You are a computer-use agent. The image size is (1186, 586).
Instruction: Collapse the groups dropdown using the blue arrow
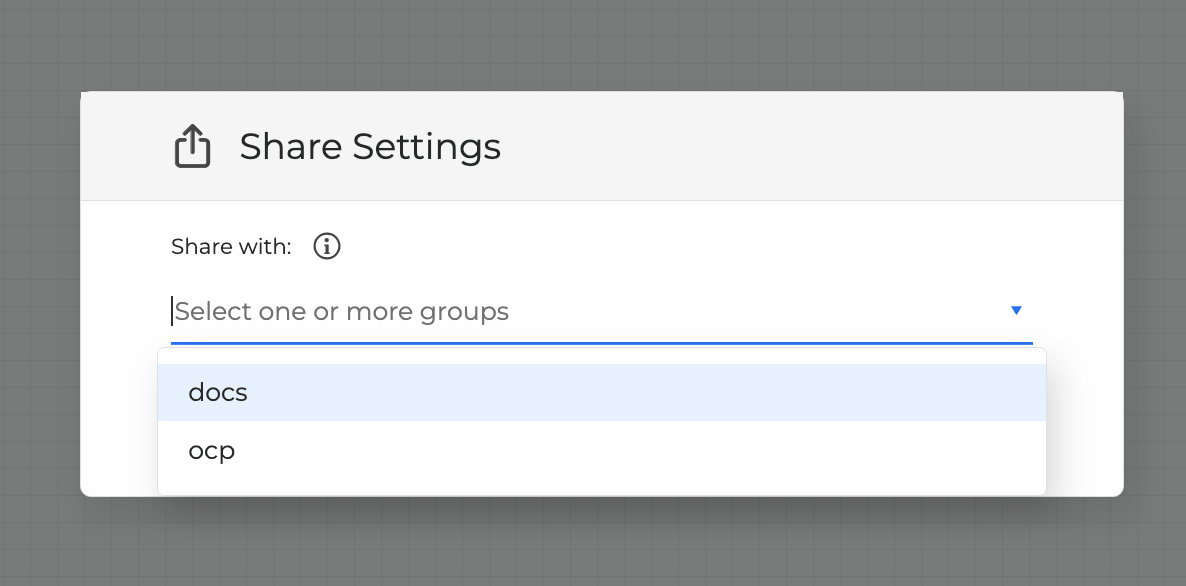[x=1016, y=311]
